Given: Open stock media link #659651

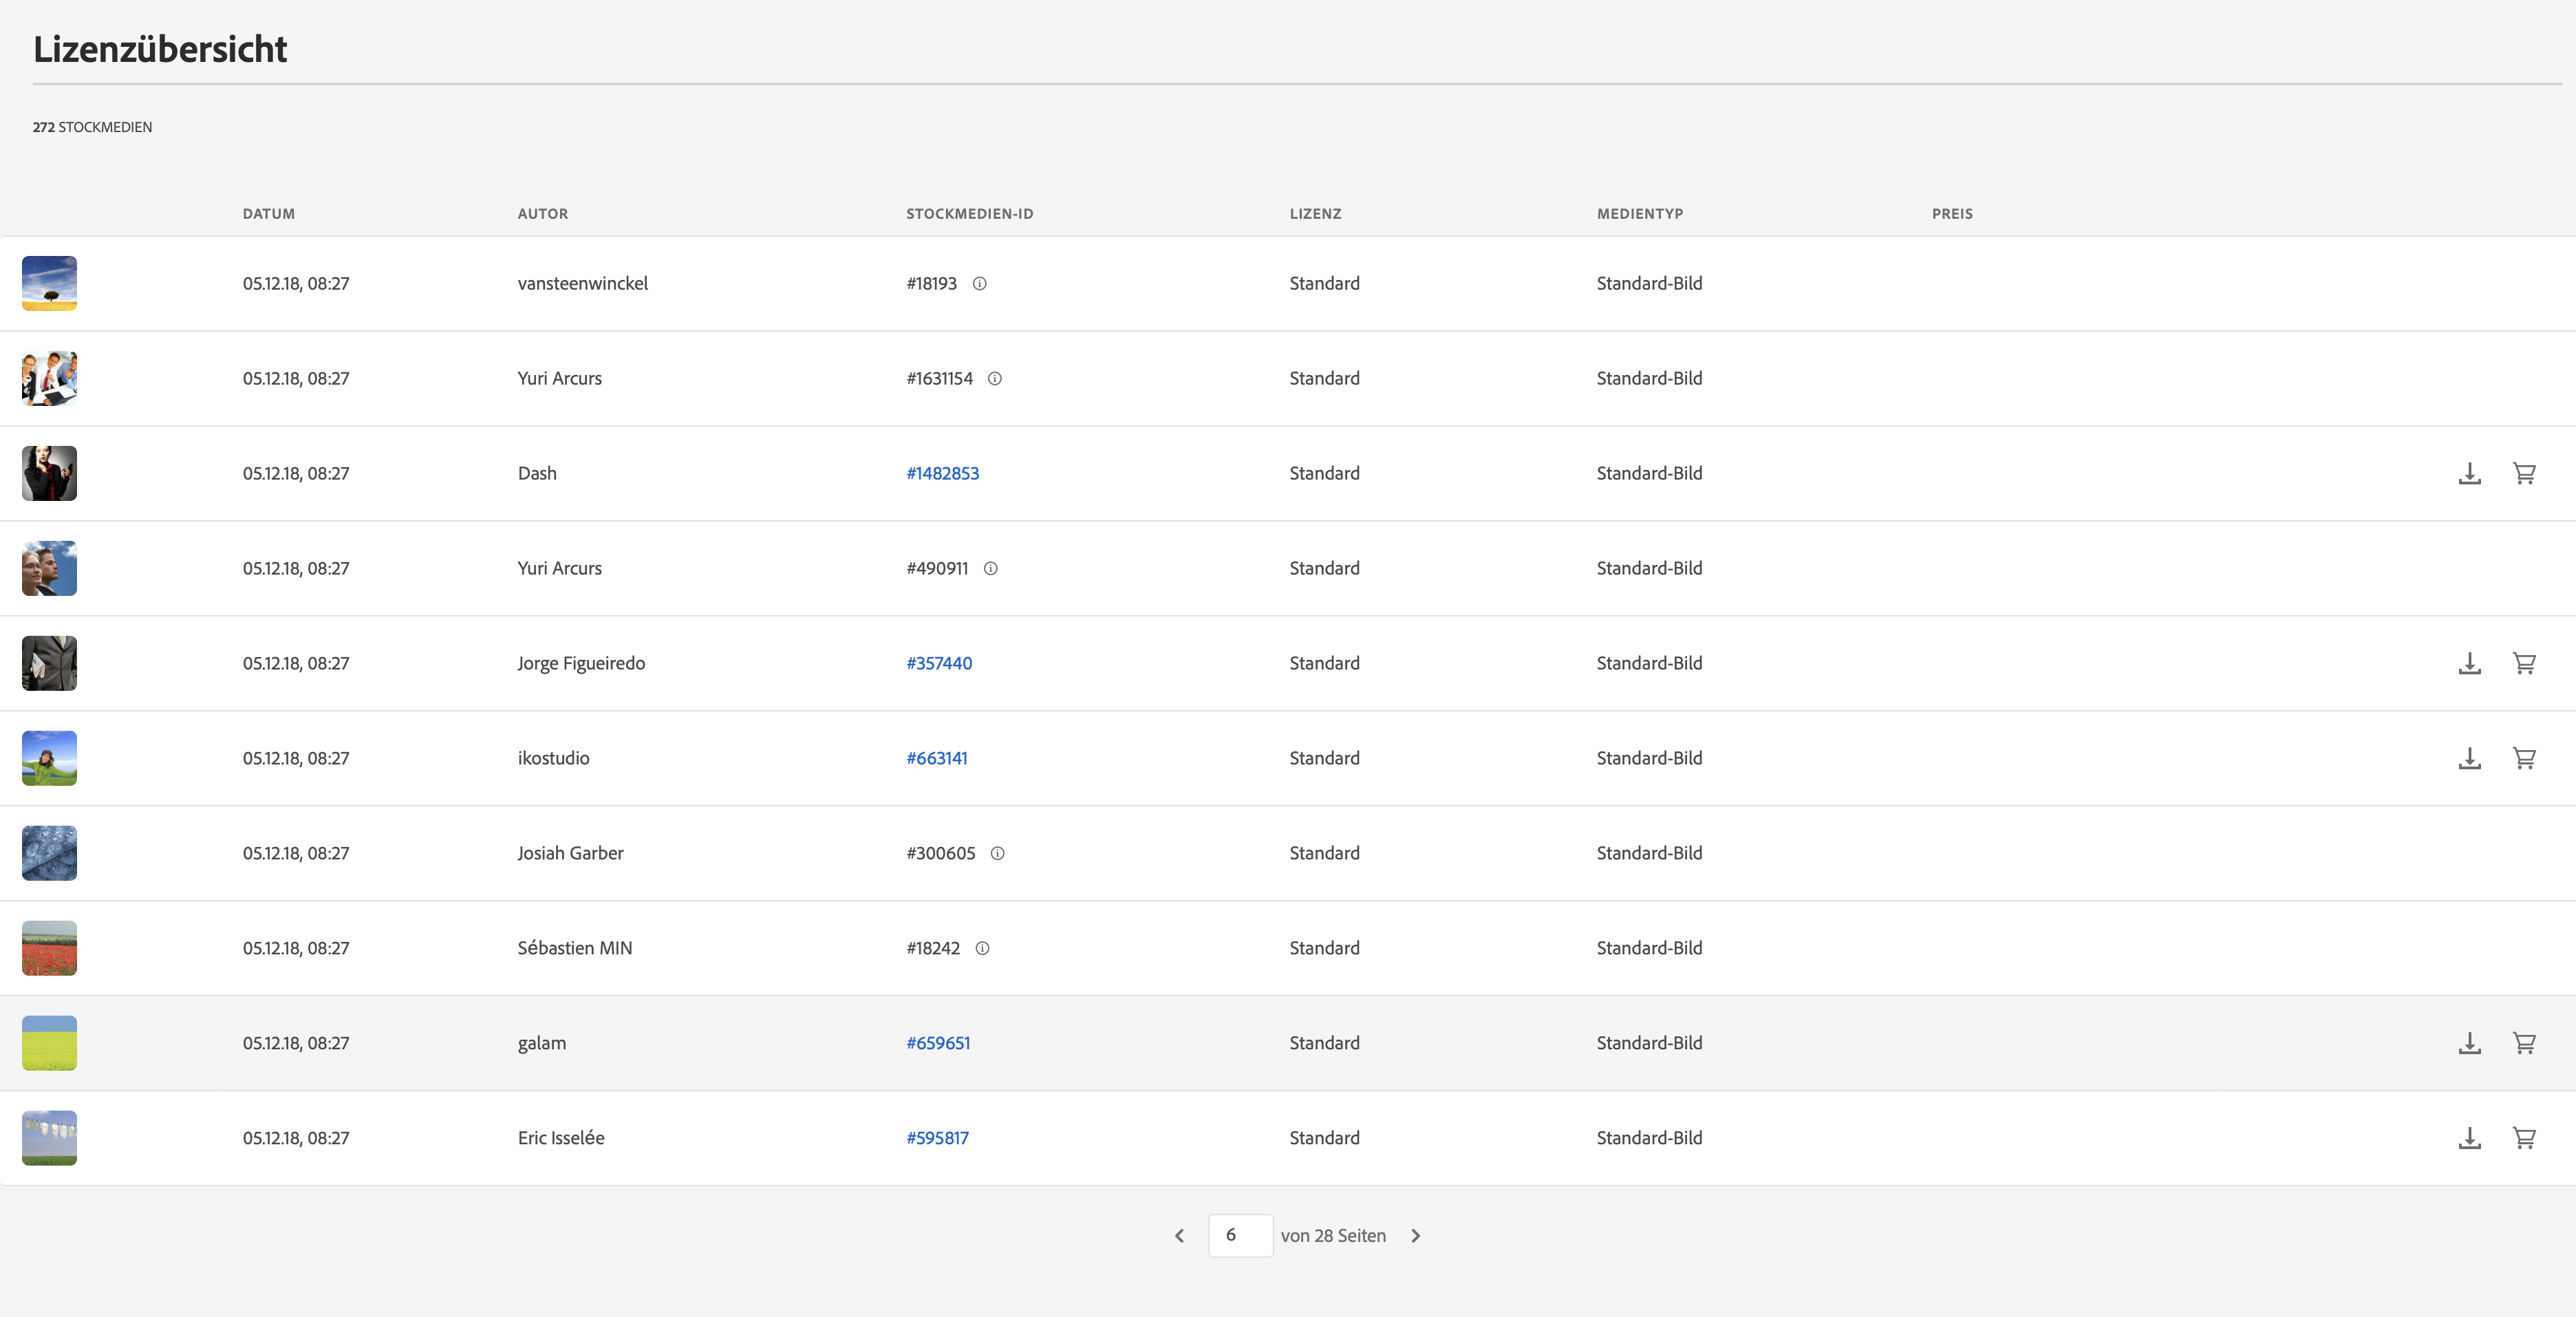Looking at the screenshot, I should coord(938,1043).
